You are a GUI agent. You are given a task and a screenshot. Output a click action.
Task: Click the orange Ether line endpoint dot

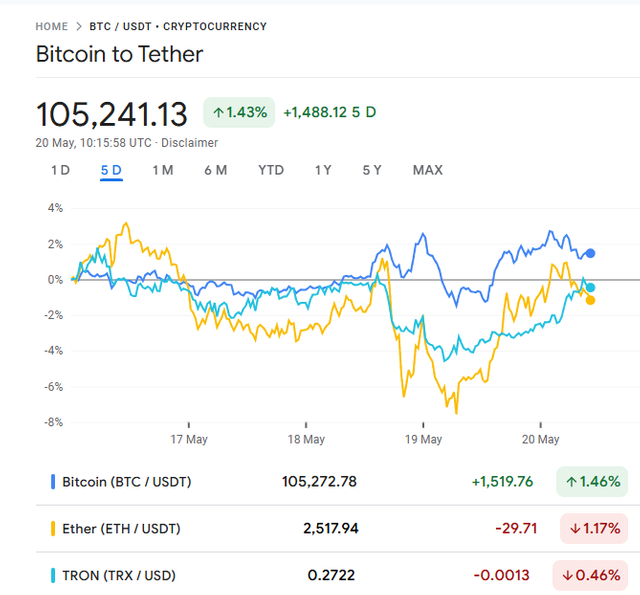[591, 300]
